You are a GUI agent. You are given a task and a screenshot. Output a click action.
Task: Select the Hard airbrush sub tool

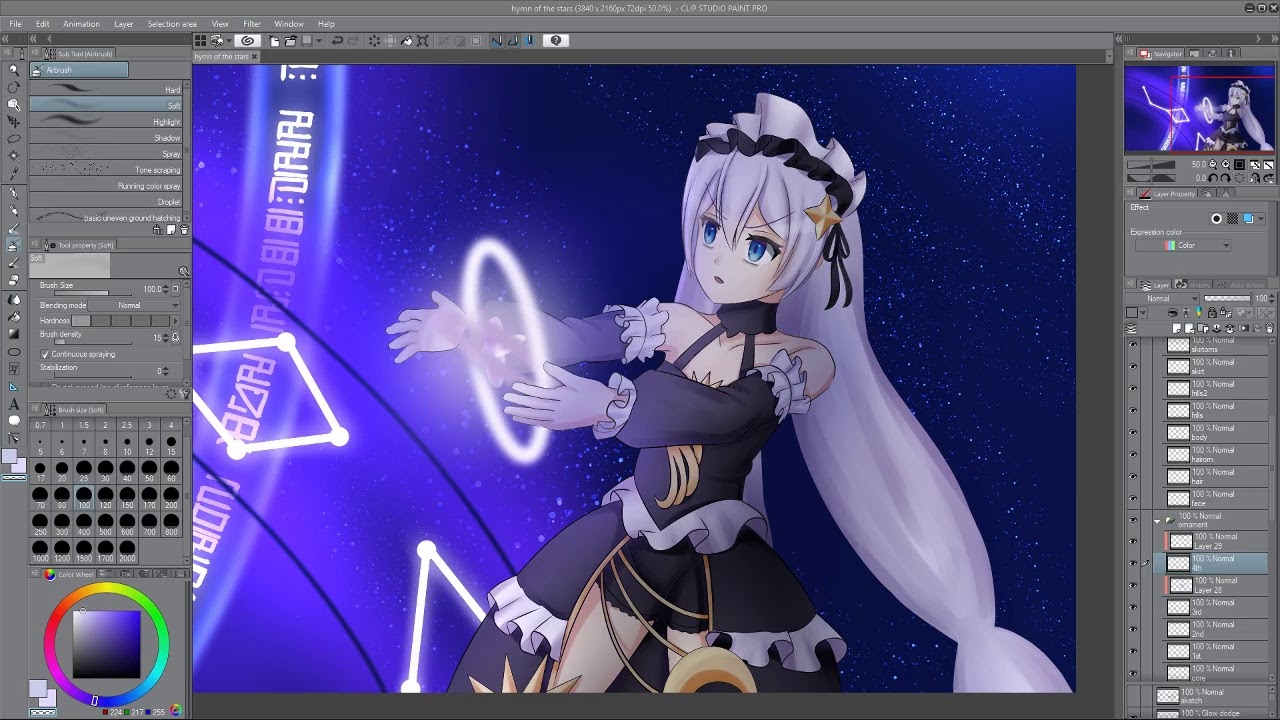[x=105, y=89]
